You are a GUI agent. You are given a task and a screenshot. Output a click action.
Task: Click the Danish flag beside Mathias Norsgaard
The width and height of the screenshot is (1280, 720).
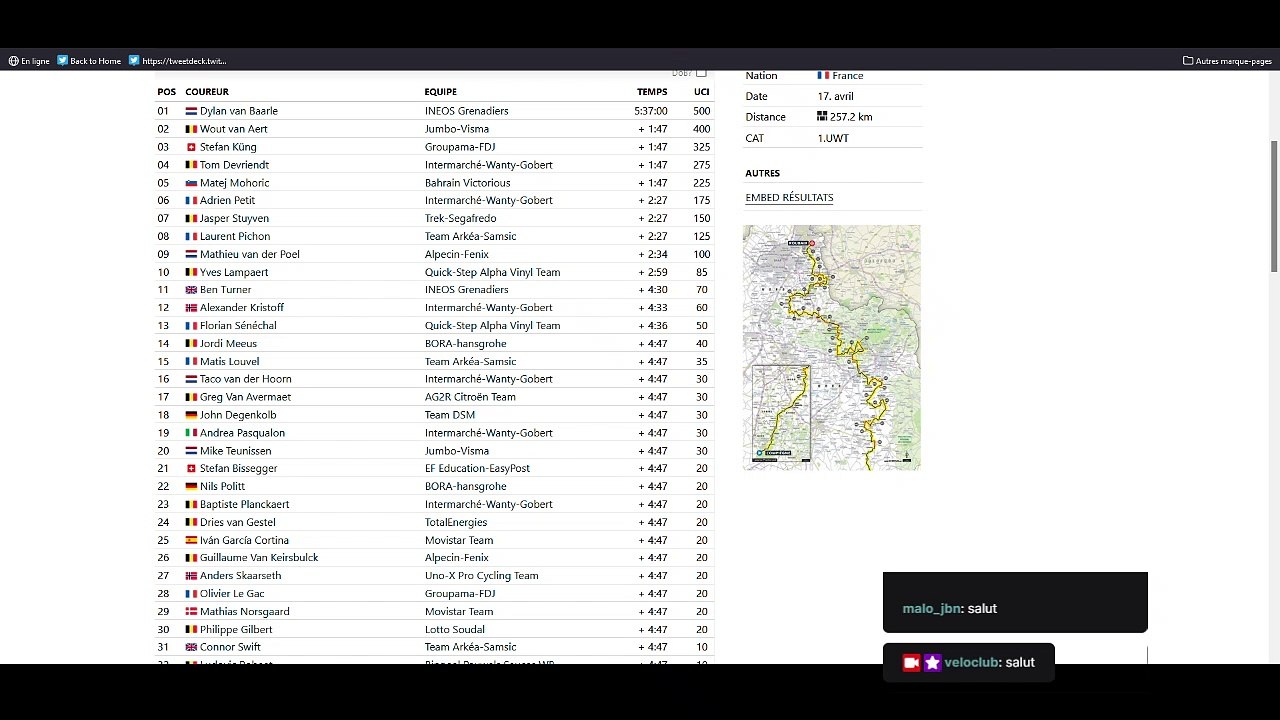point(191,612)
